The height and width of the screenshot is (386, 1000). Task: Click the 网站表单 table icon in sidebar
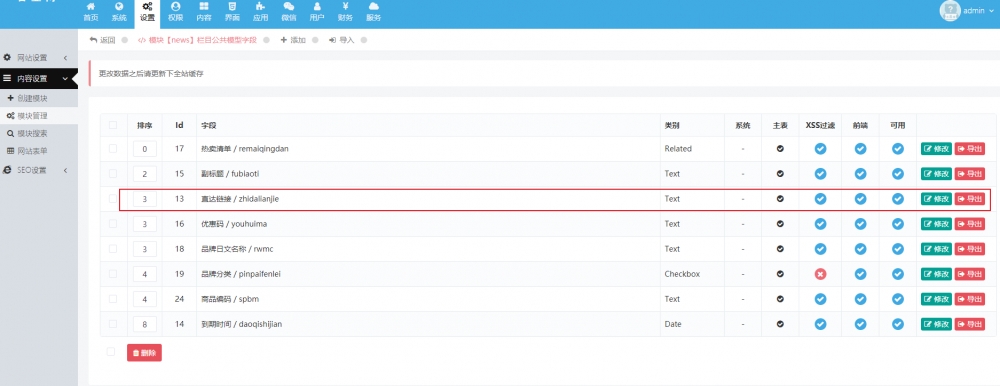(10, 151)
